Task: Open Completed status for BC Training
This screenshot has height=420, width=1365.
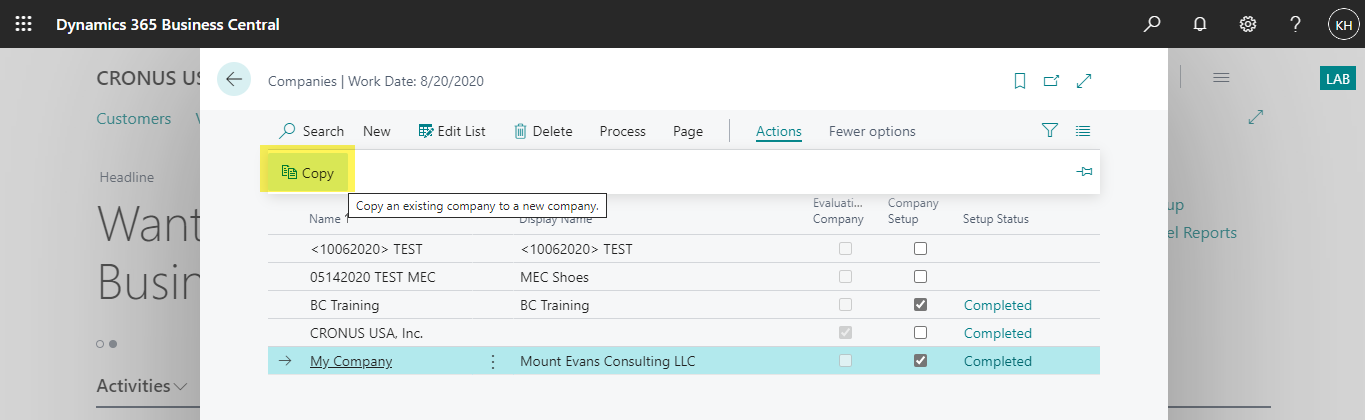Action: click(997, 305)
